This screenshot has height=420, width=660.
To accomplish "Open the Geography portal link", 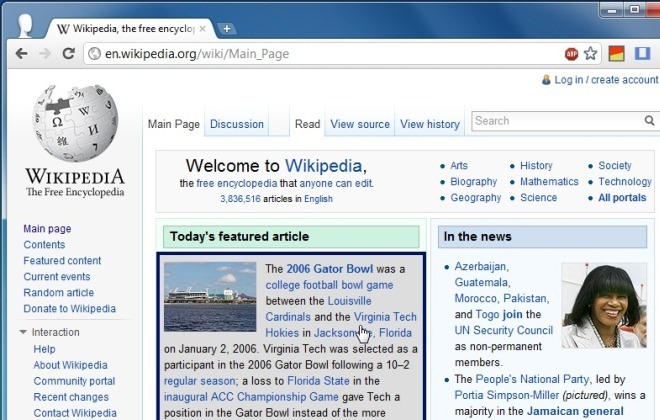I will pyautogui.click(x=476, y=197).
